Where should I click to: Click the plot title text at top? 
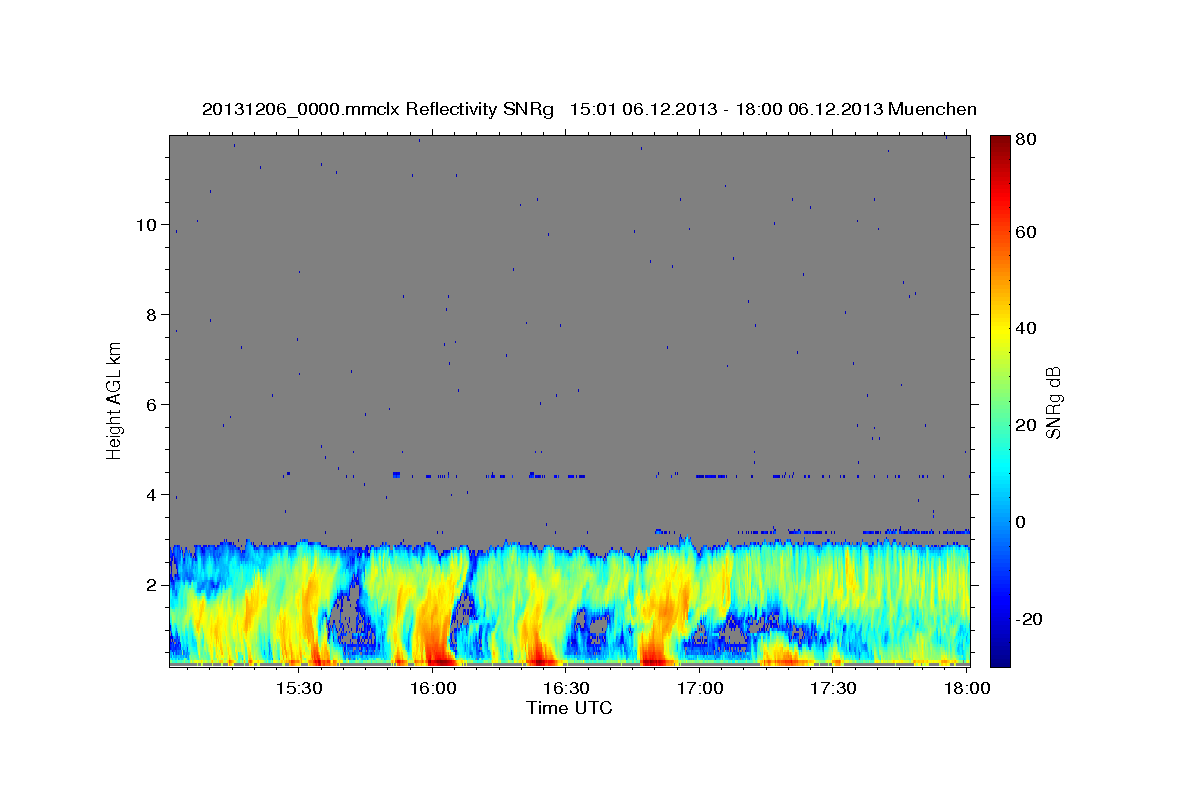[589, 109]
